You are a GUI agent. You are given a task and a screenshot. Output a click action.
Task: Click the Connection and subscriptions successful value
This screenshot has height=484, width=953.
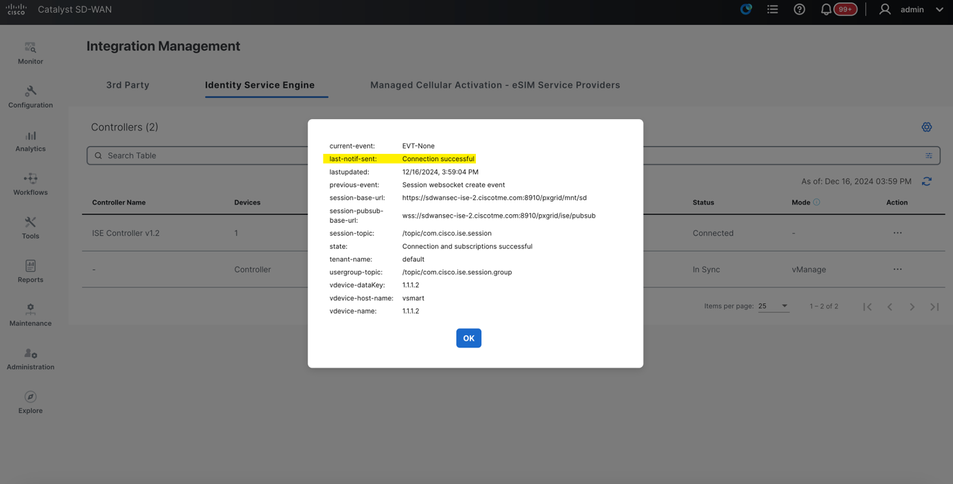click(x=467, y=246)
